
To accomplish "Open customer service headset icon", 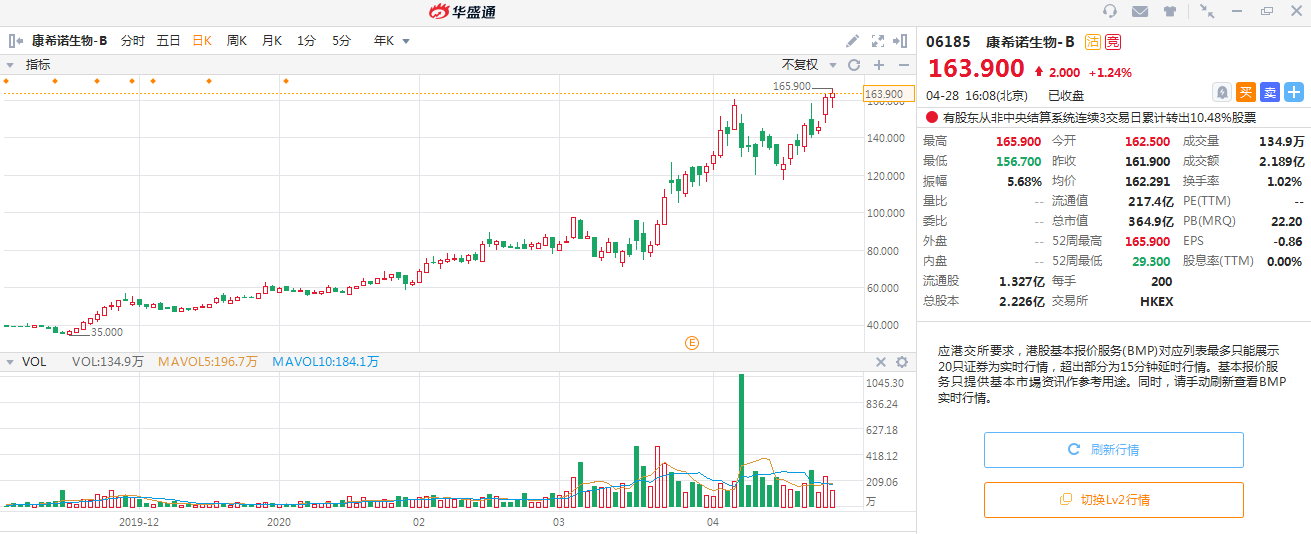I will (1110, 11).
